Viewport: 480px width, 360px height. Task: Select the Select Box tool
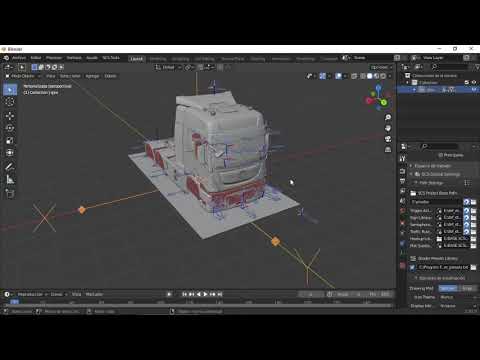[10, 90]
